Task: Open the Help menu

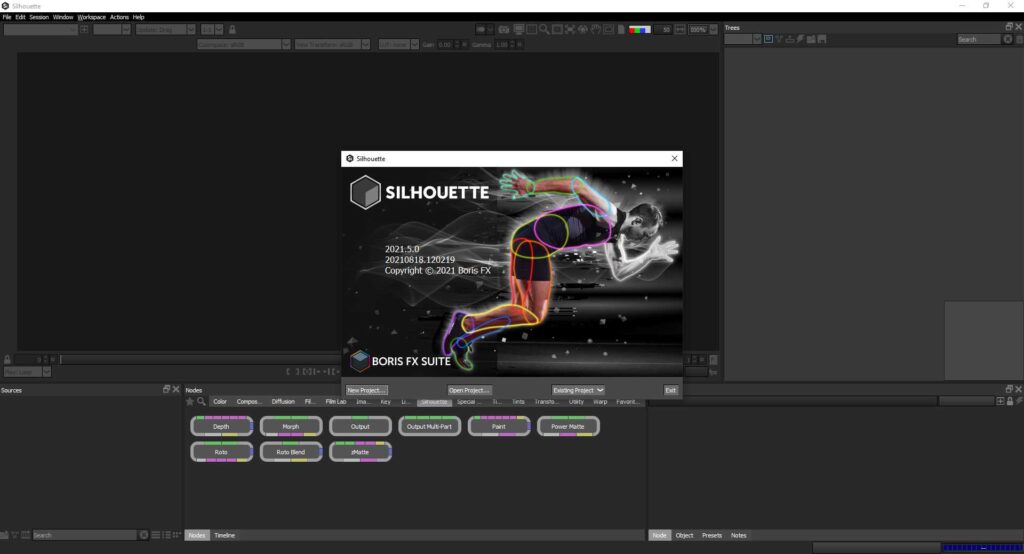Action: pos(138,17)
